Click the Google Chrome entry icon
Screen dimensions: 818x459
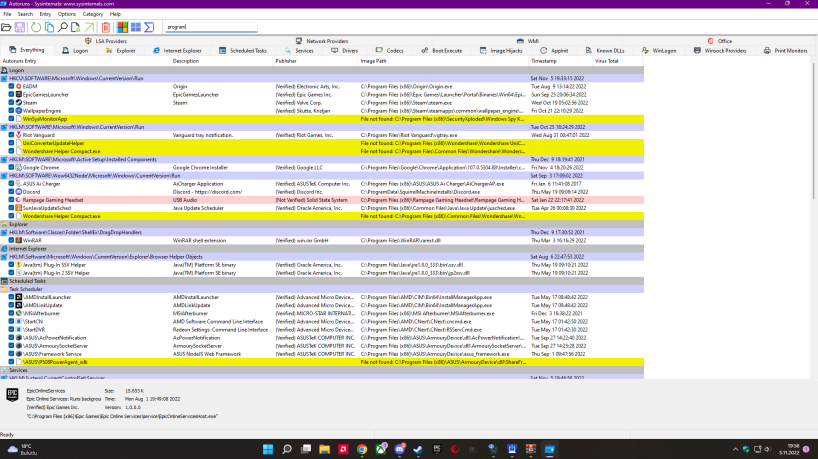pos(19,167)
